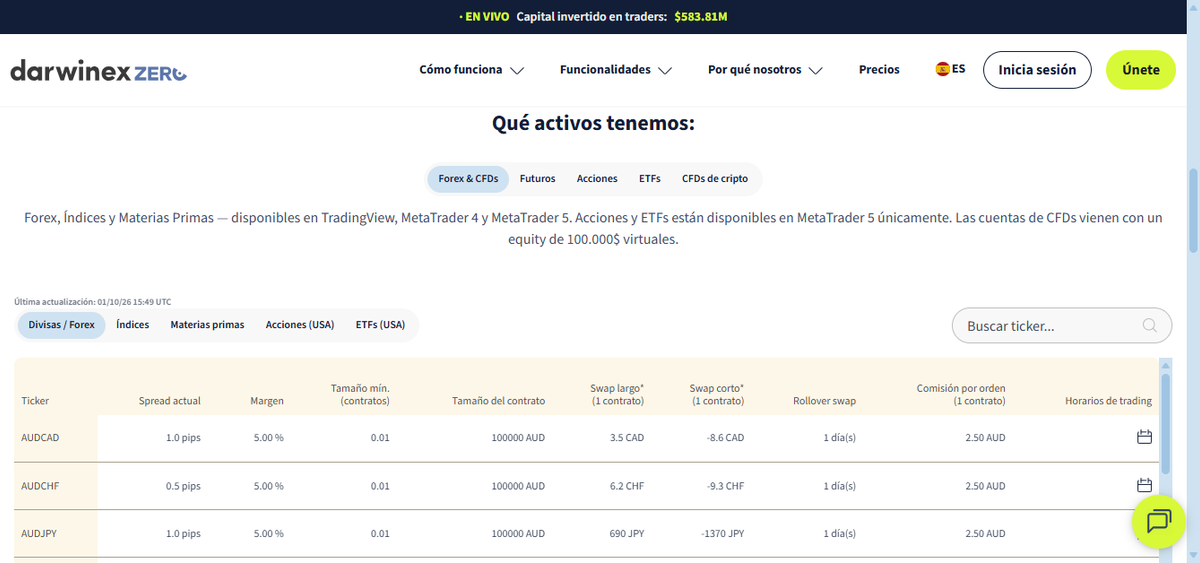
Task: Open AUDCHF trading hours calendar icon
Action: pyautogui.click(x=1145, y=485)
